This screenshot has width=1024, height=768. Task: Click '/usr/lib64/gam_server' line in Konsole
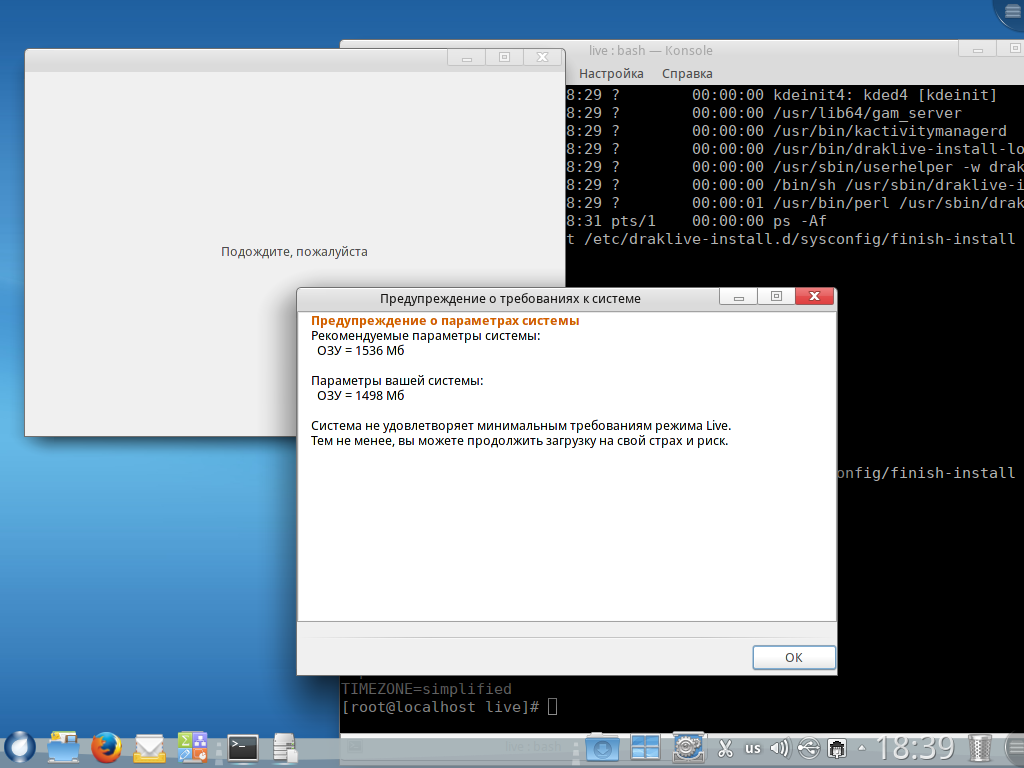point(867,113)
